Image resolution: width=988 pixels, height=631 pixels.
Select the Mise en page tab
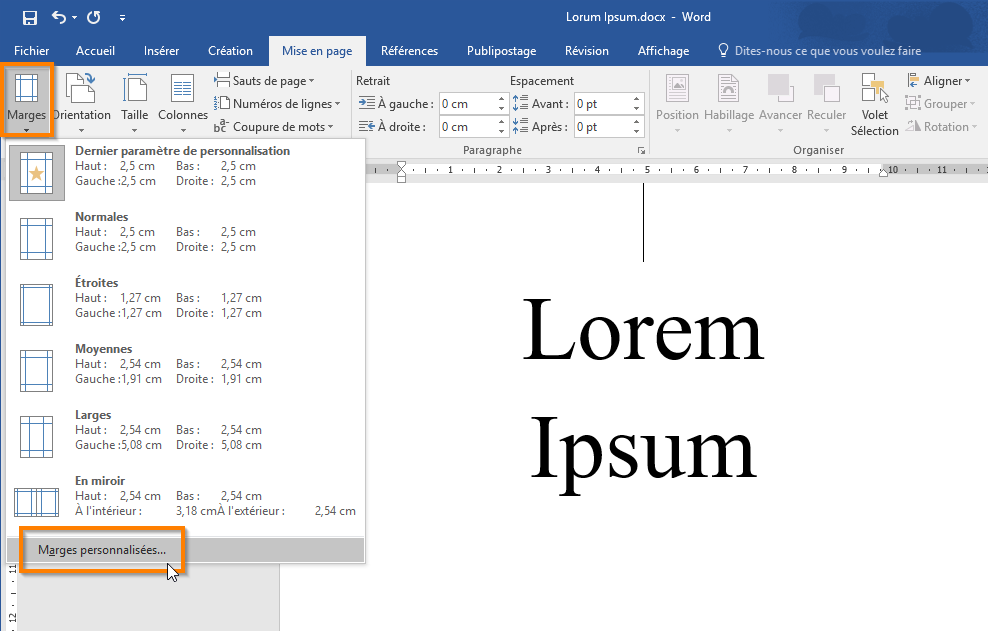click(317, 51)
